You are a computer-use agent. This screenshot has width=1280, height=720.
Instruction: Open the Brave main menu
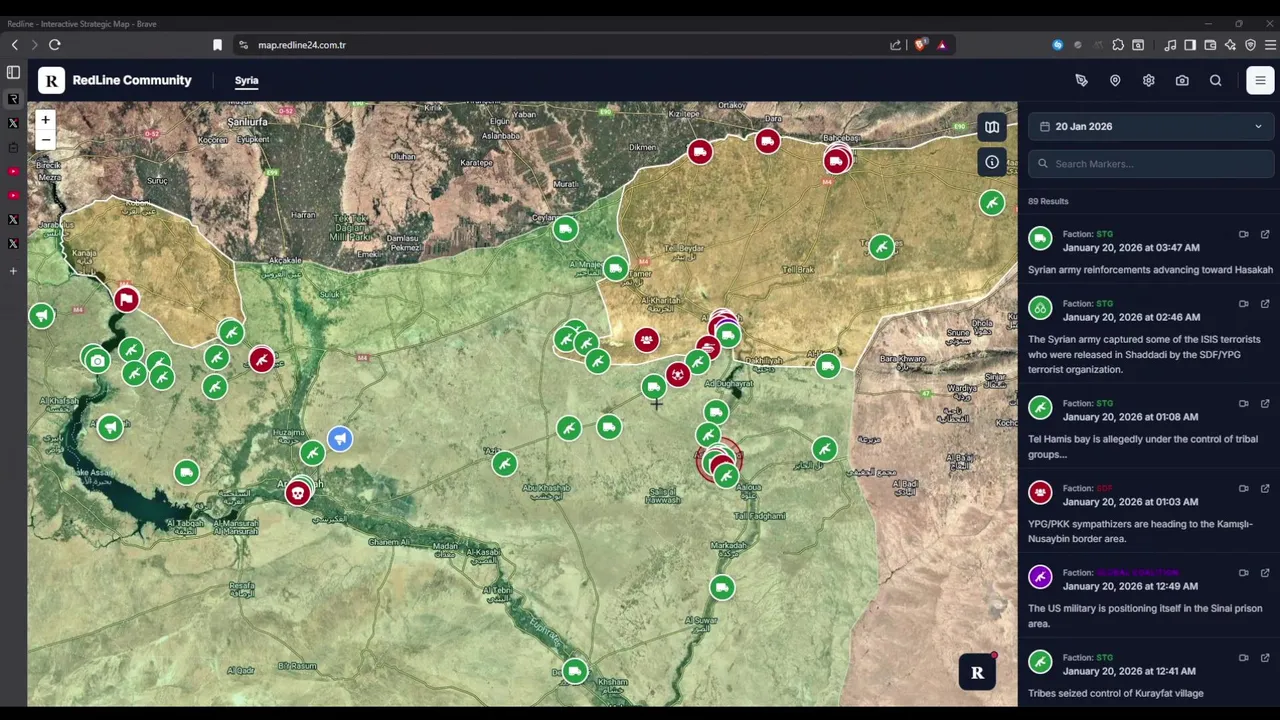point(1270,45)
